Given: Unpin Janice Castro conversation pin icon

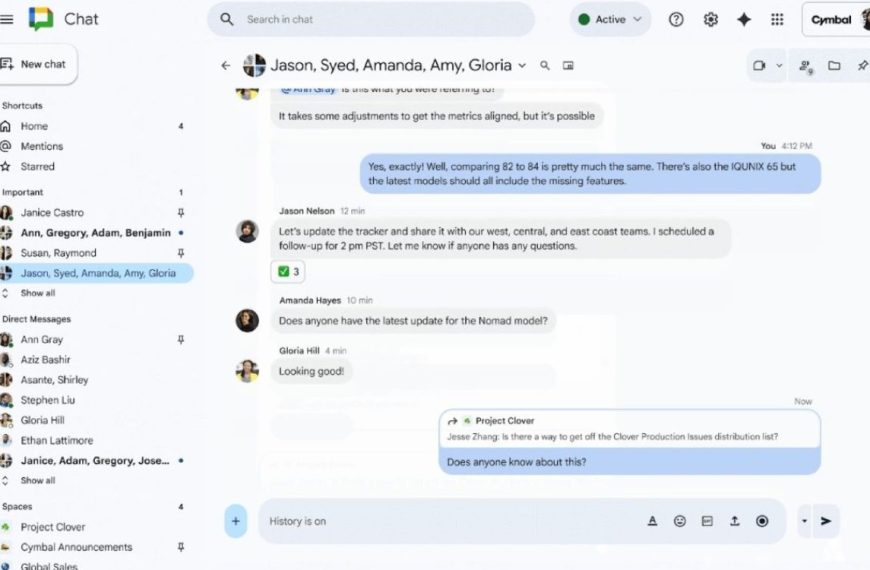Looking at the screenshot, I should click(181, 213).
